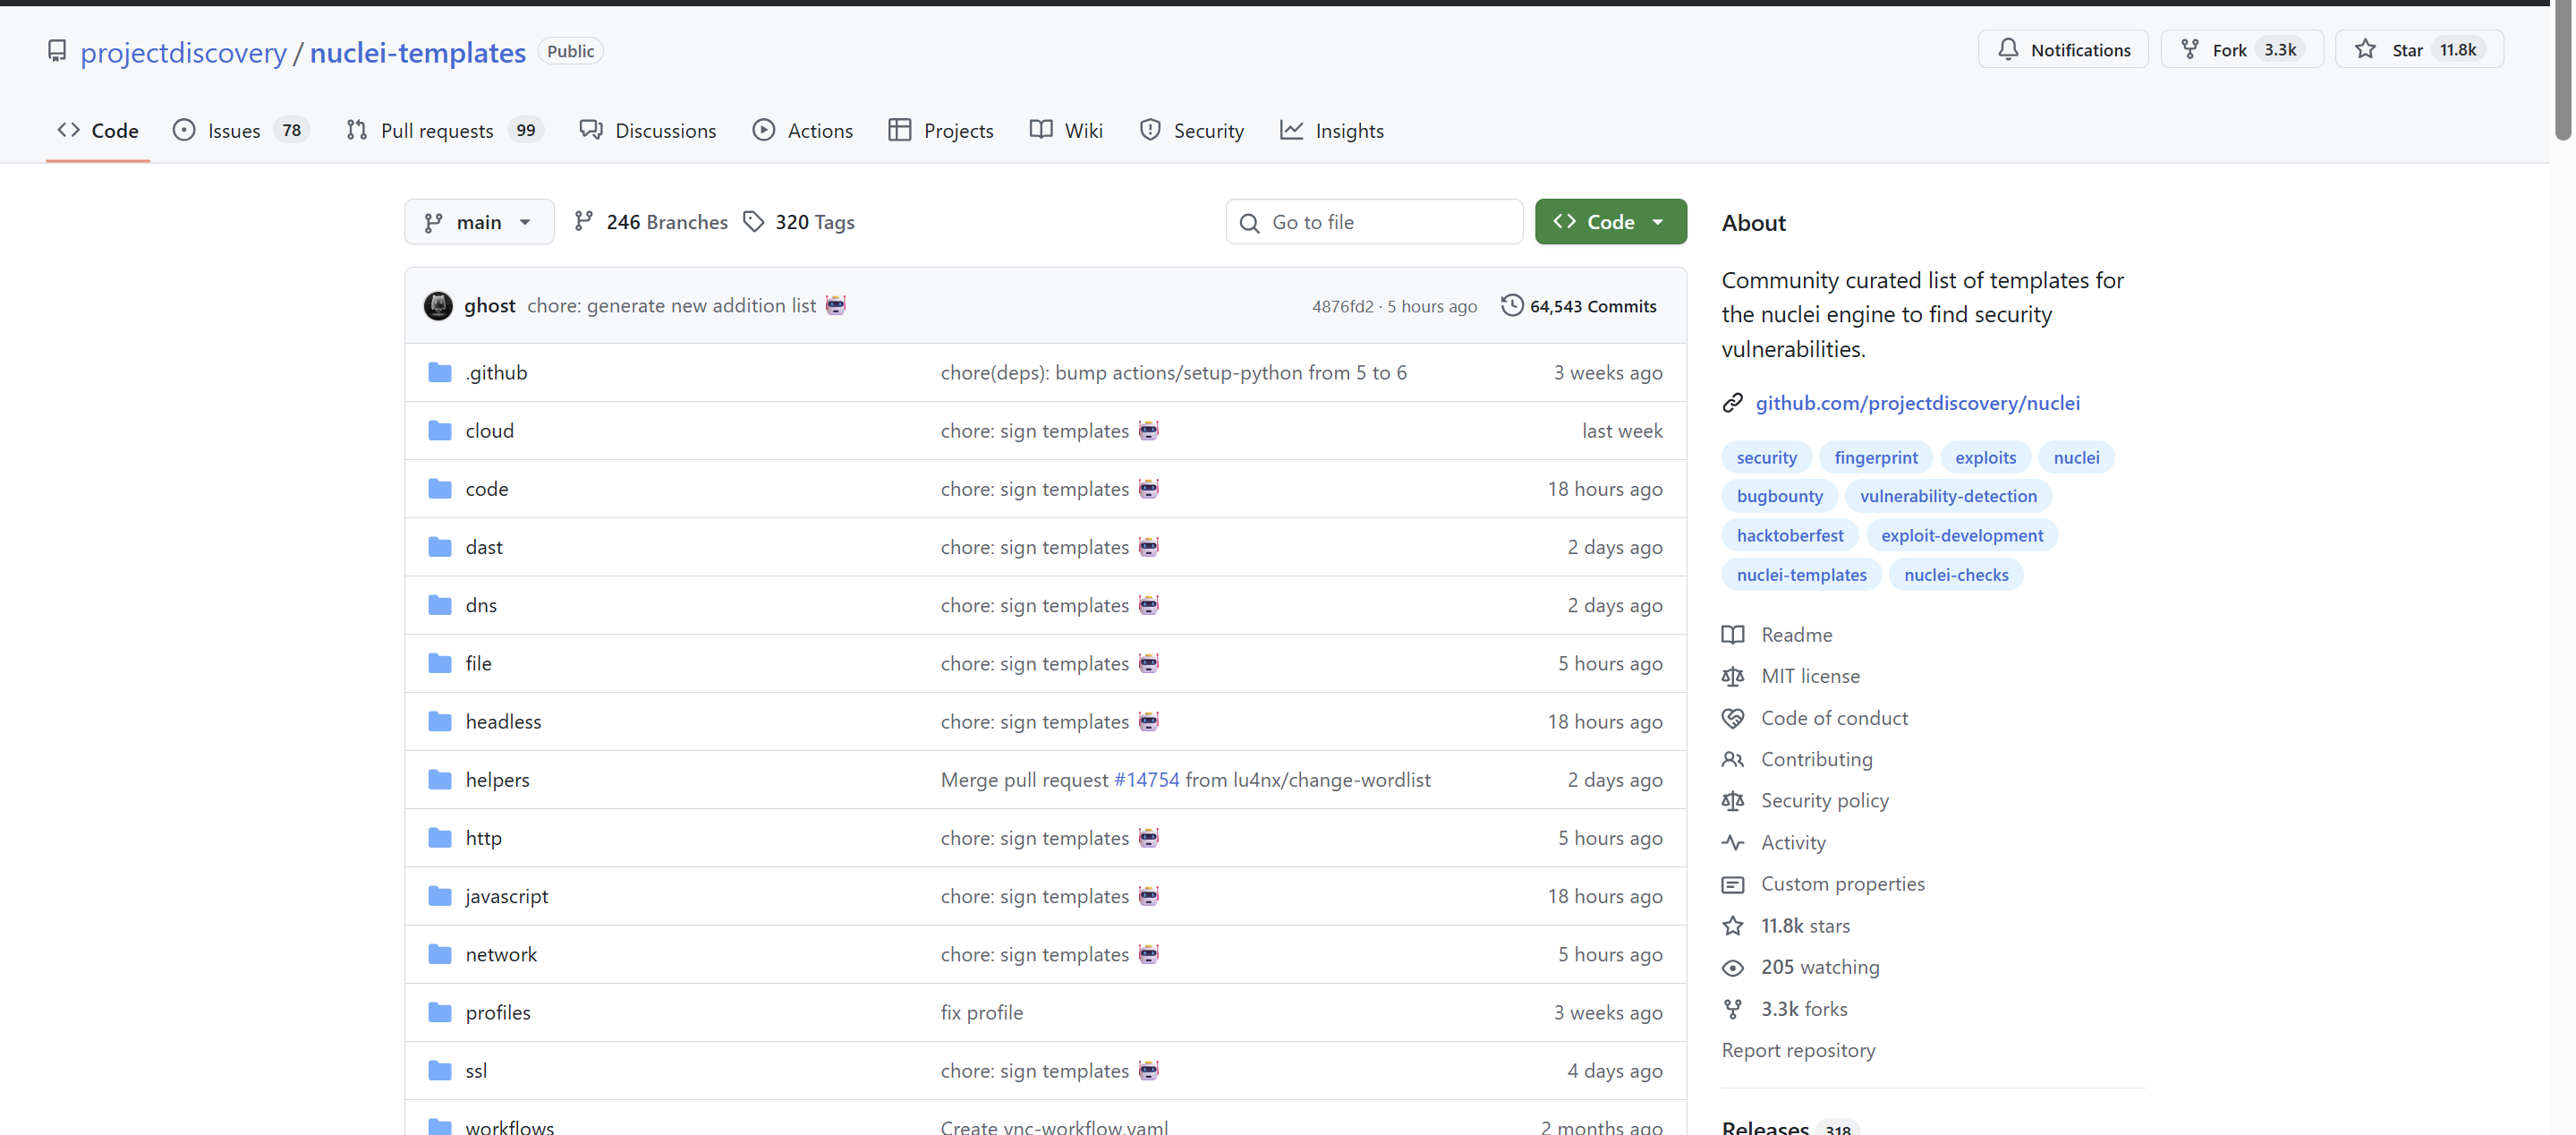
Task: Open the Actions tab
Action: pos(803,131)
